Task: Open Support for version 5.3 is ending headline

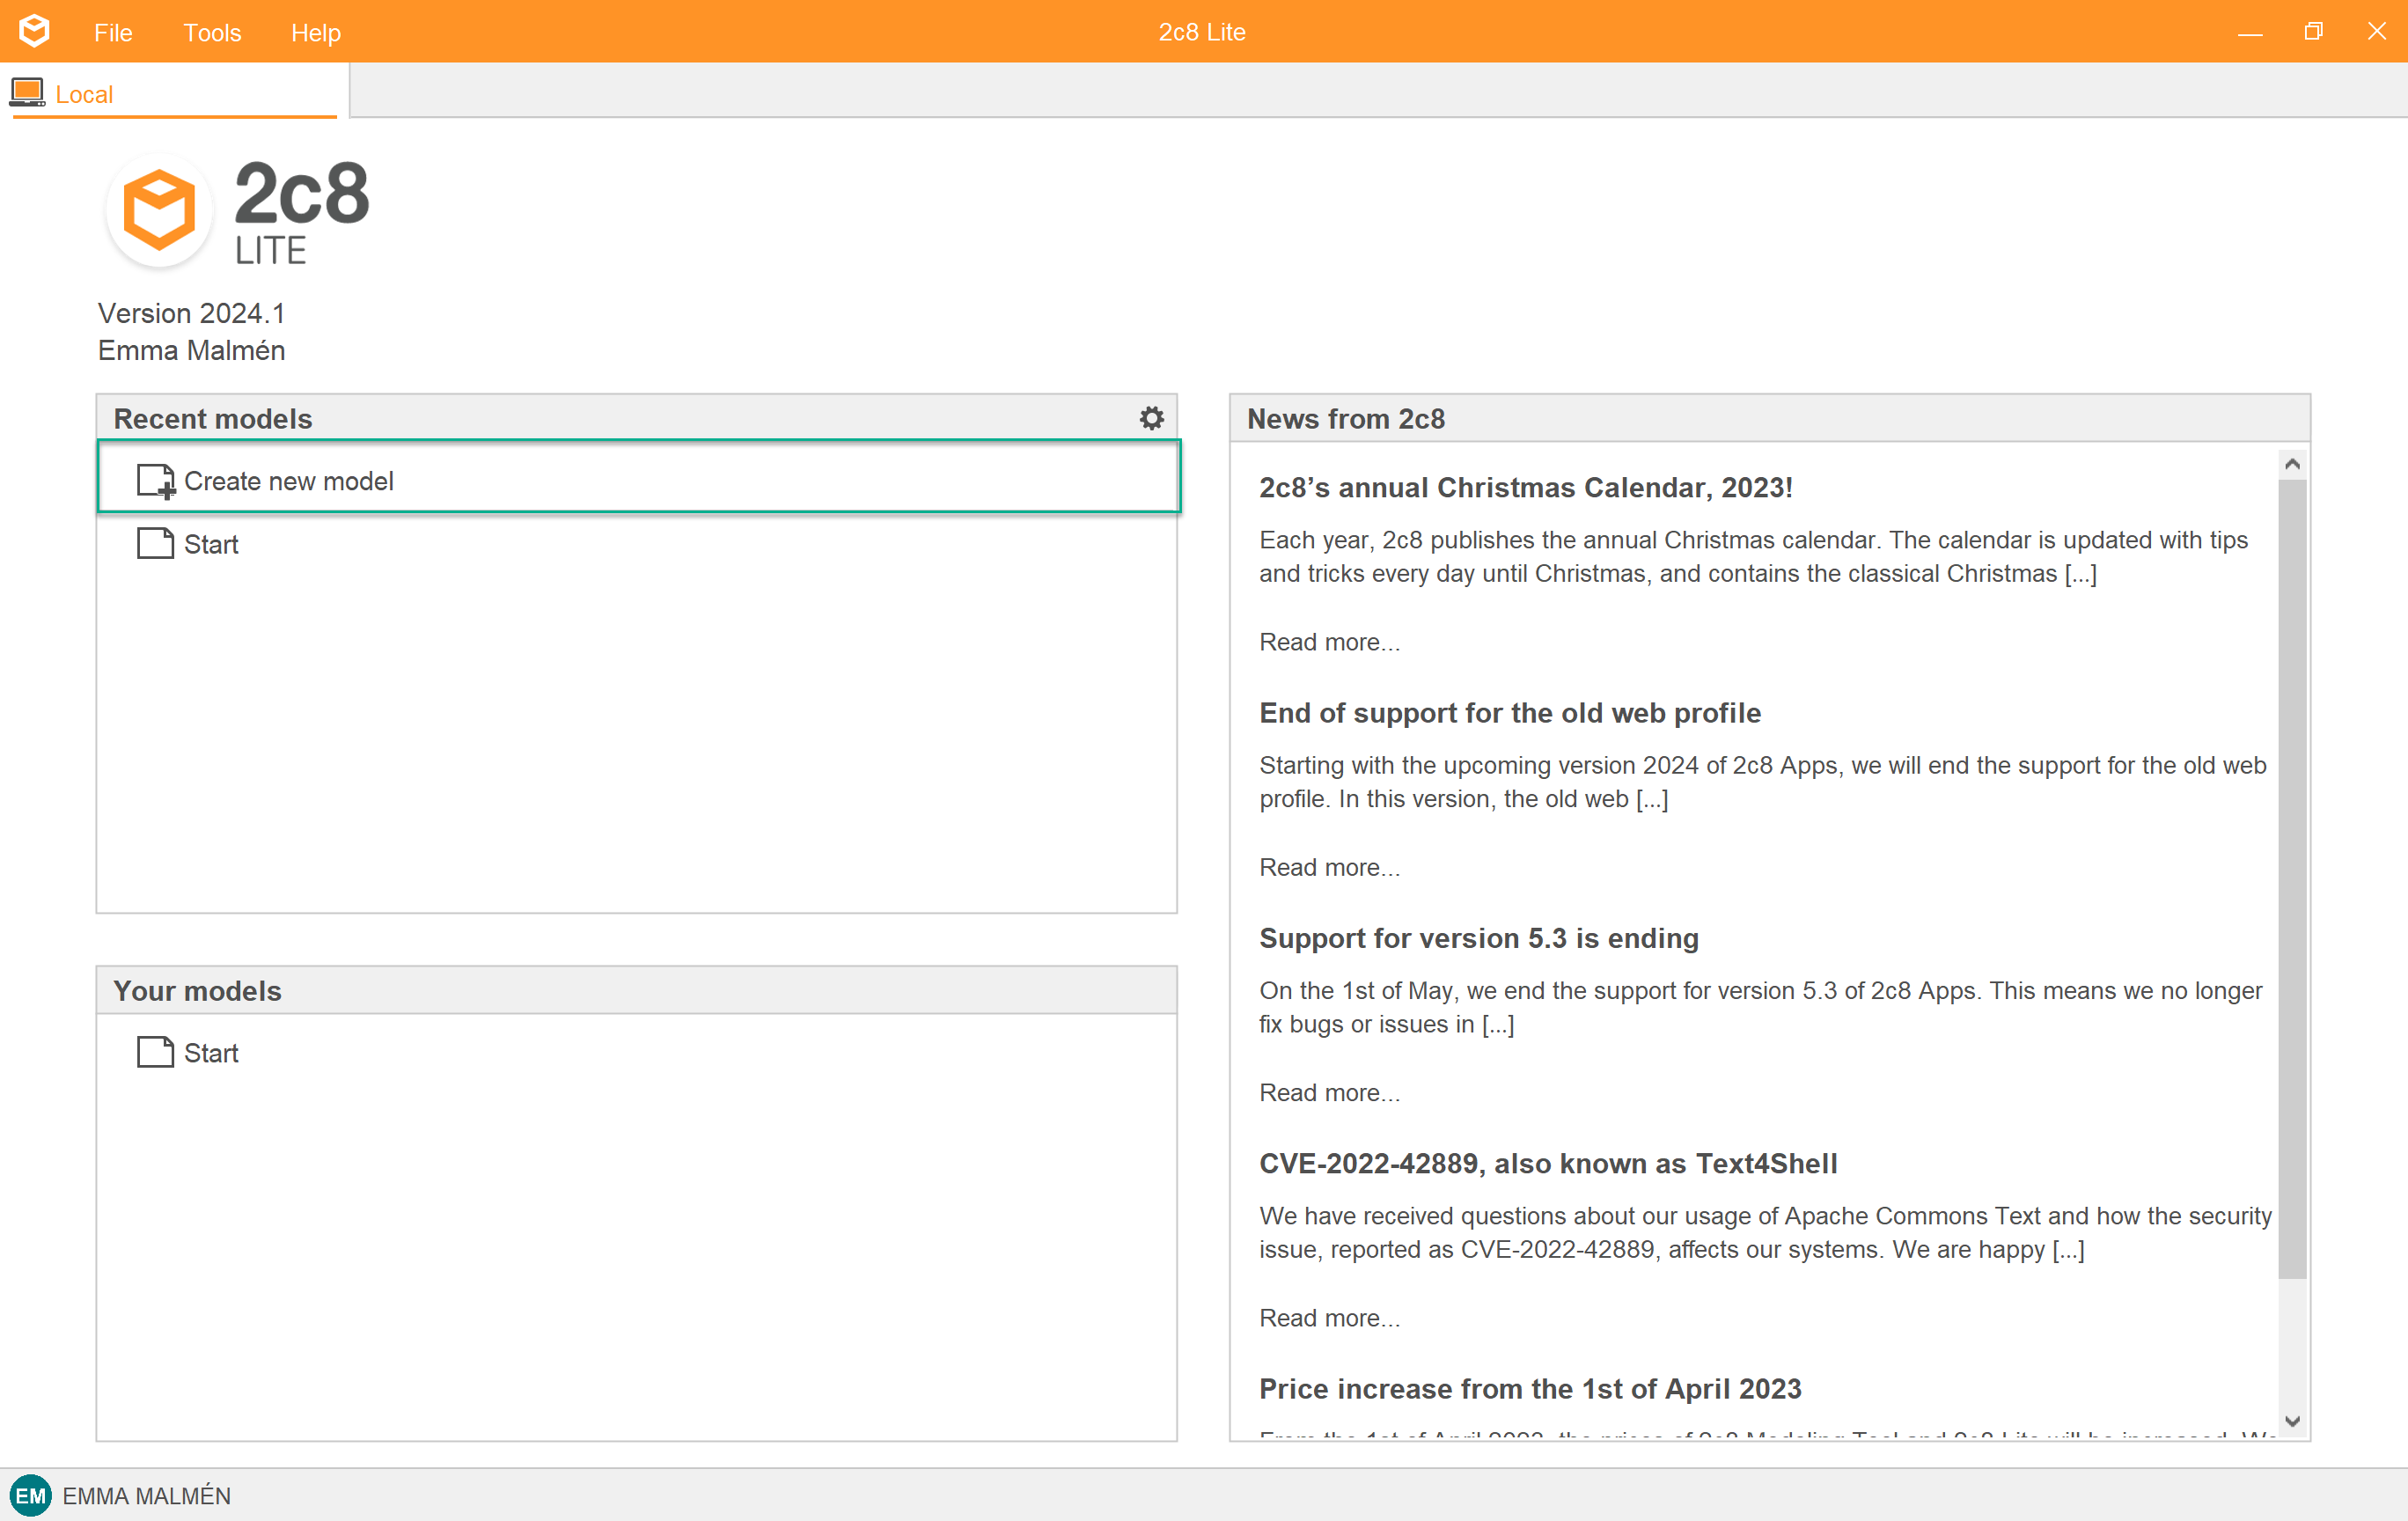Action: coord(1479,938)
